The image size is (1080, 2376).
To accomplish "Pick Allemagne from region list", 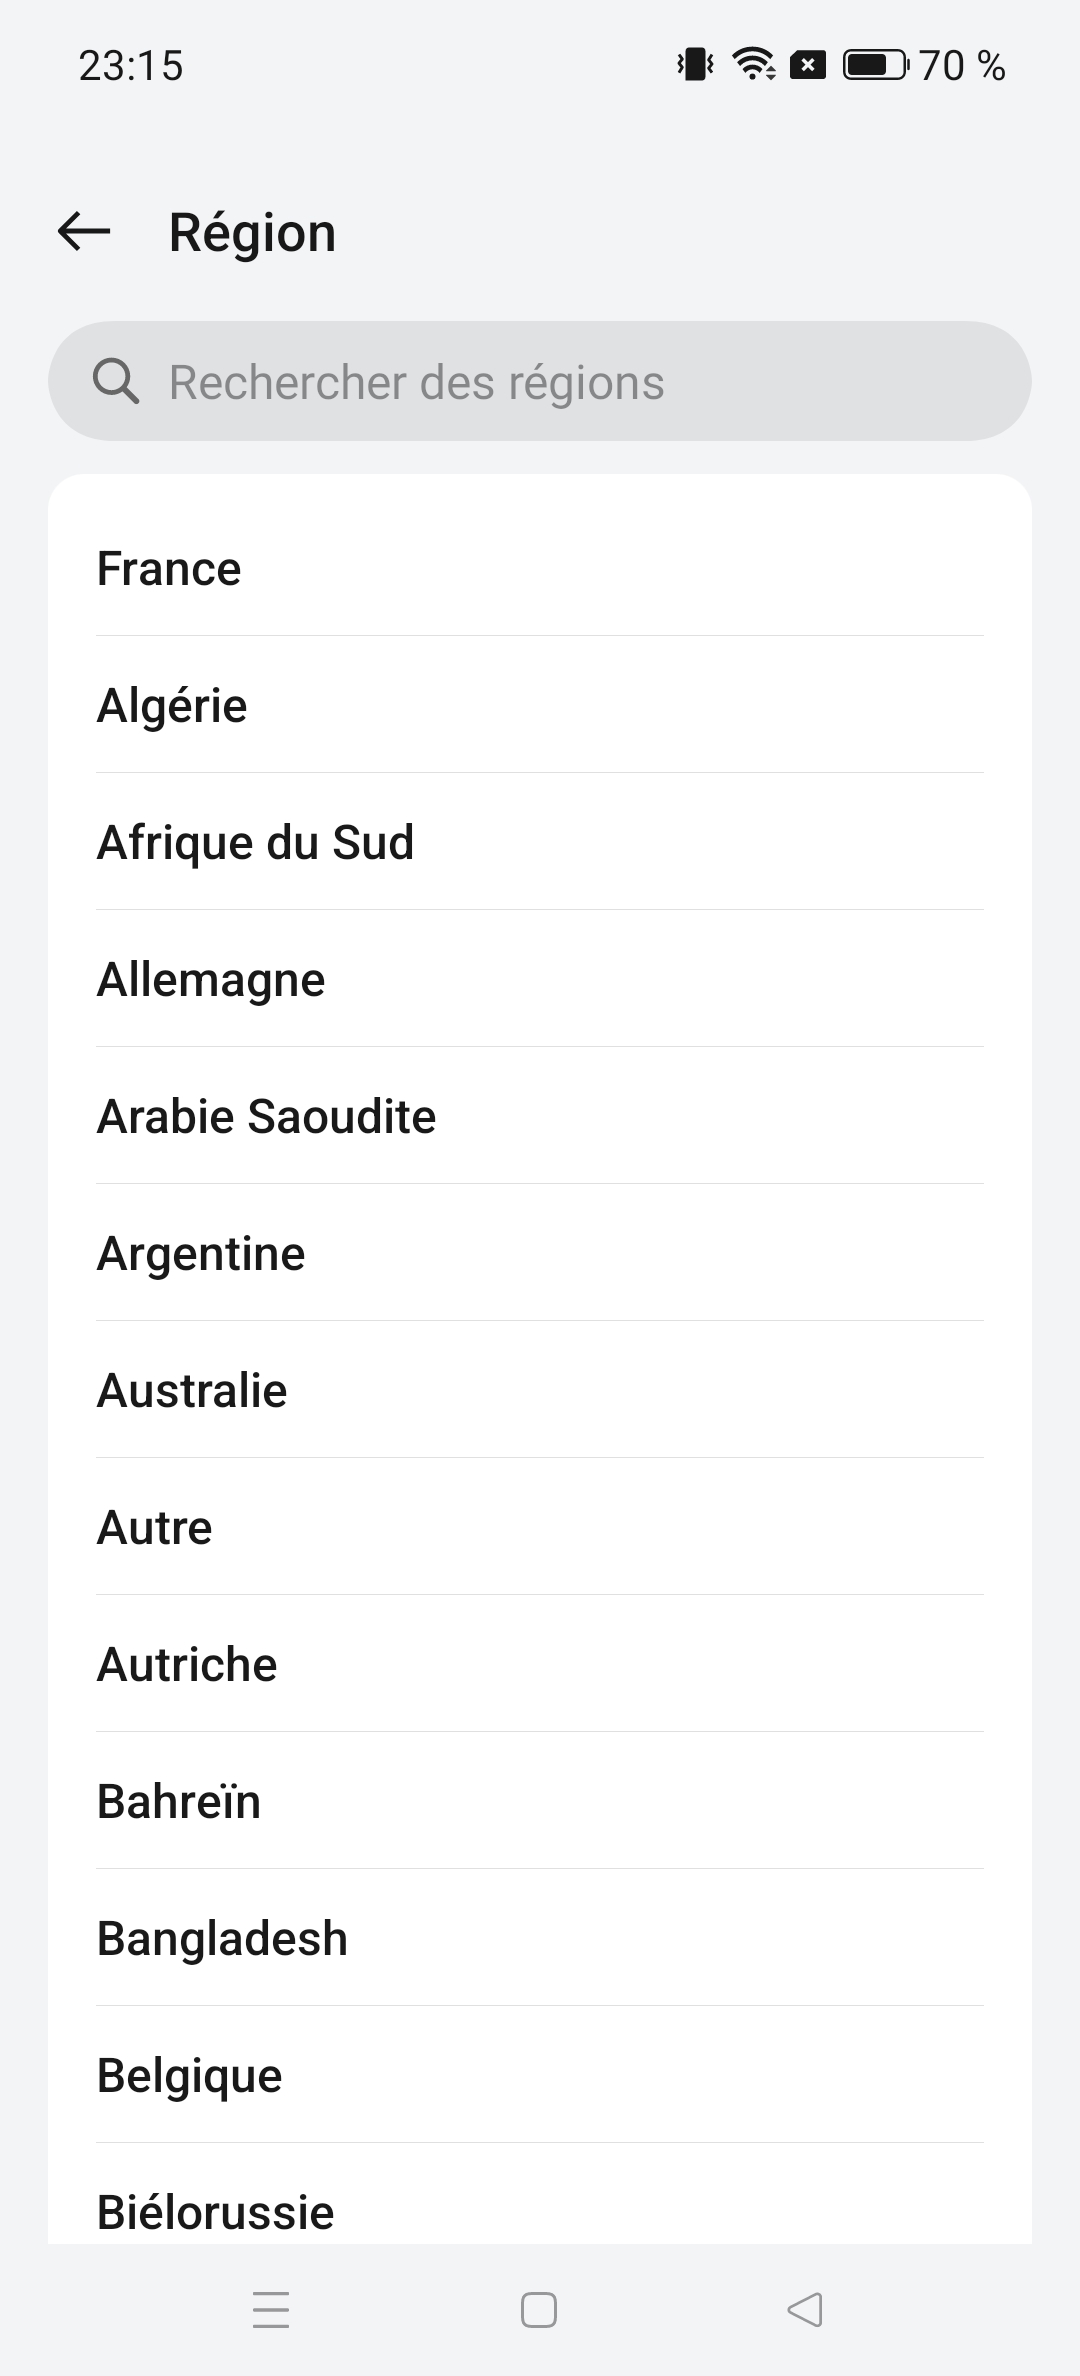I will 540,979.
